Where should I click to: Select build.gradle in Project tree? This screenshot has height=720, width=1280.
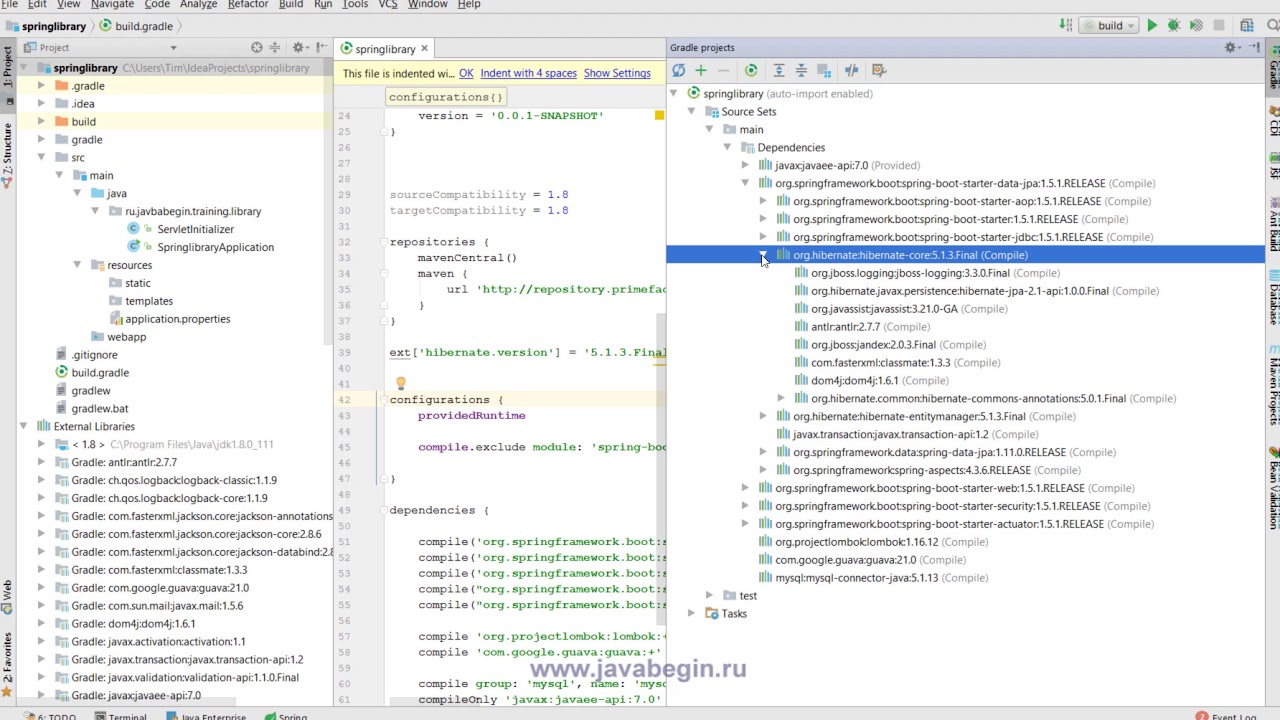99,373
